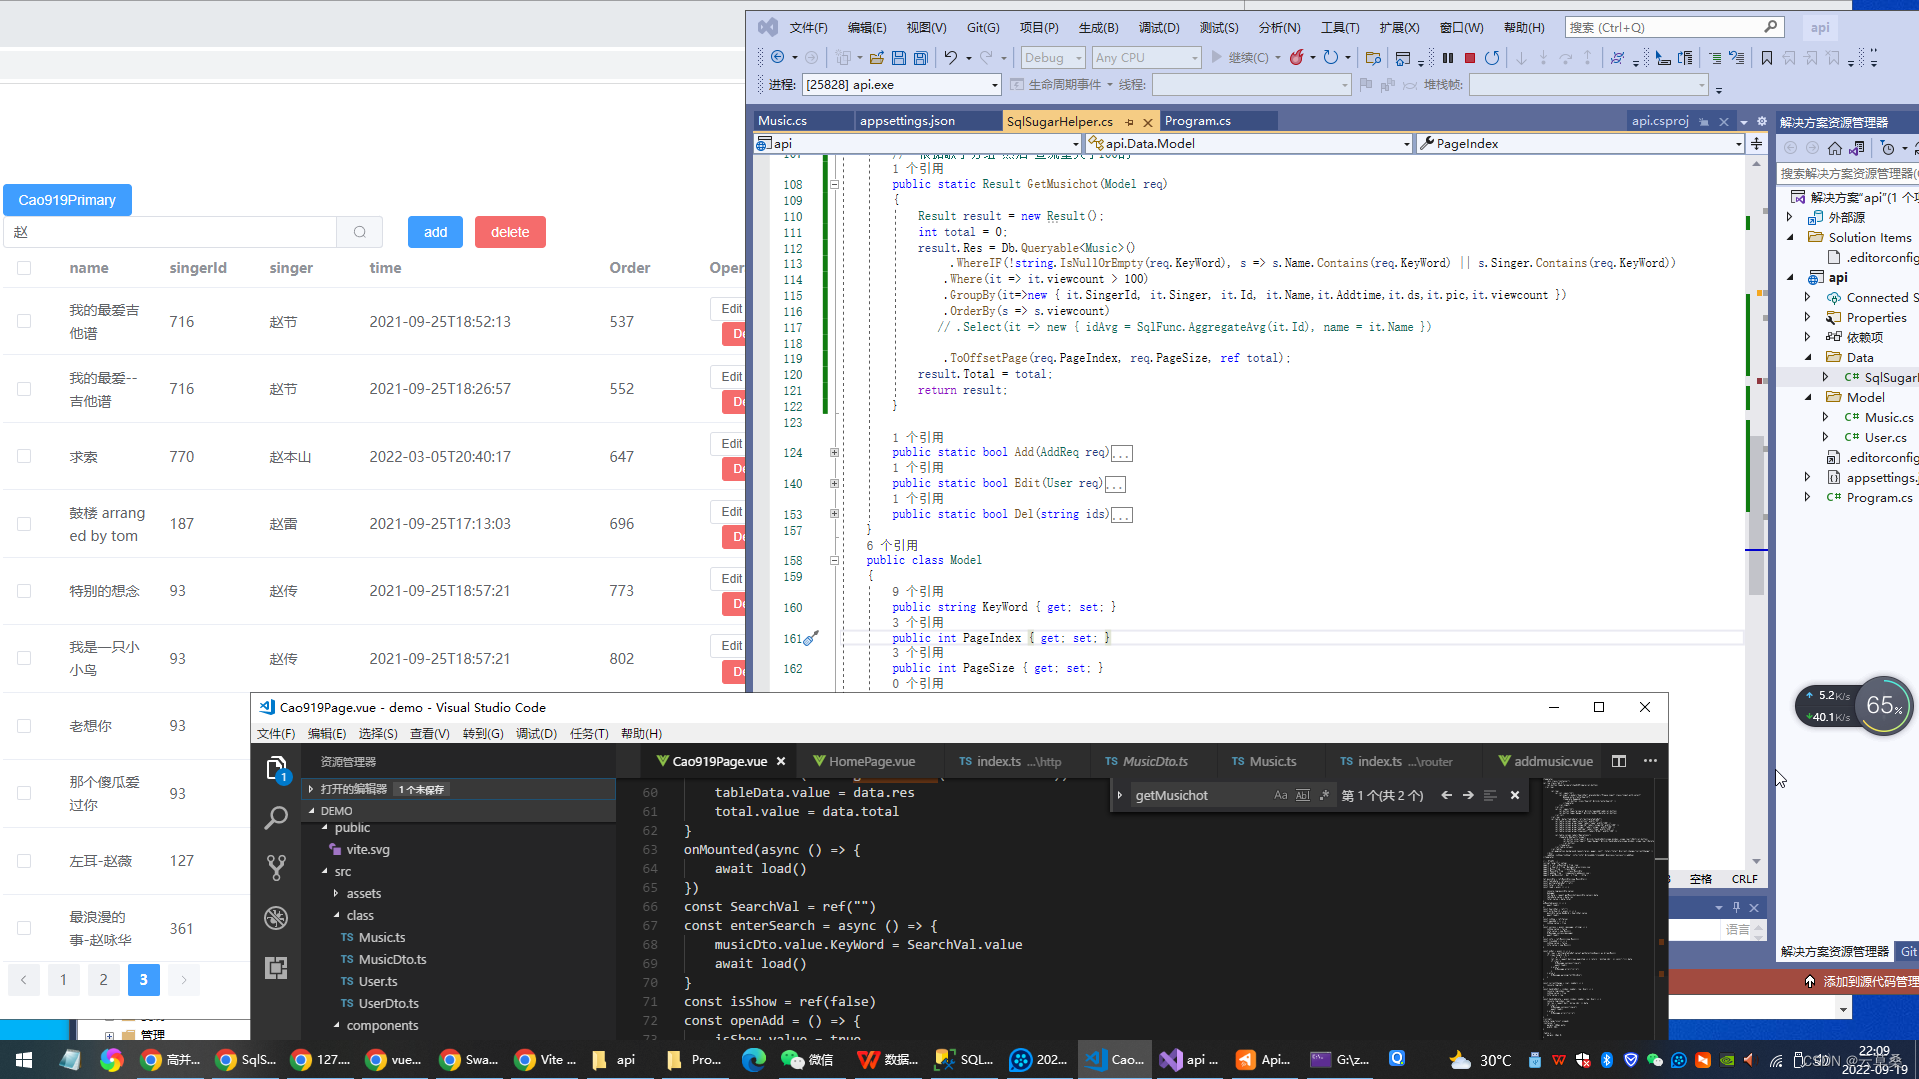The height and width of the screenshot is (1079, 1919).
Task: Toggle match case (Aa) in the find widget
Action: (1280, 794)
